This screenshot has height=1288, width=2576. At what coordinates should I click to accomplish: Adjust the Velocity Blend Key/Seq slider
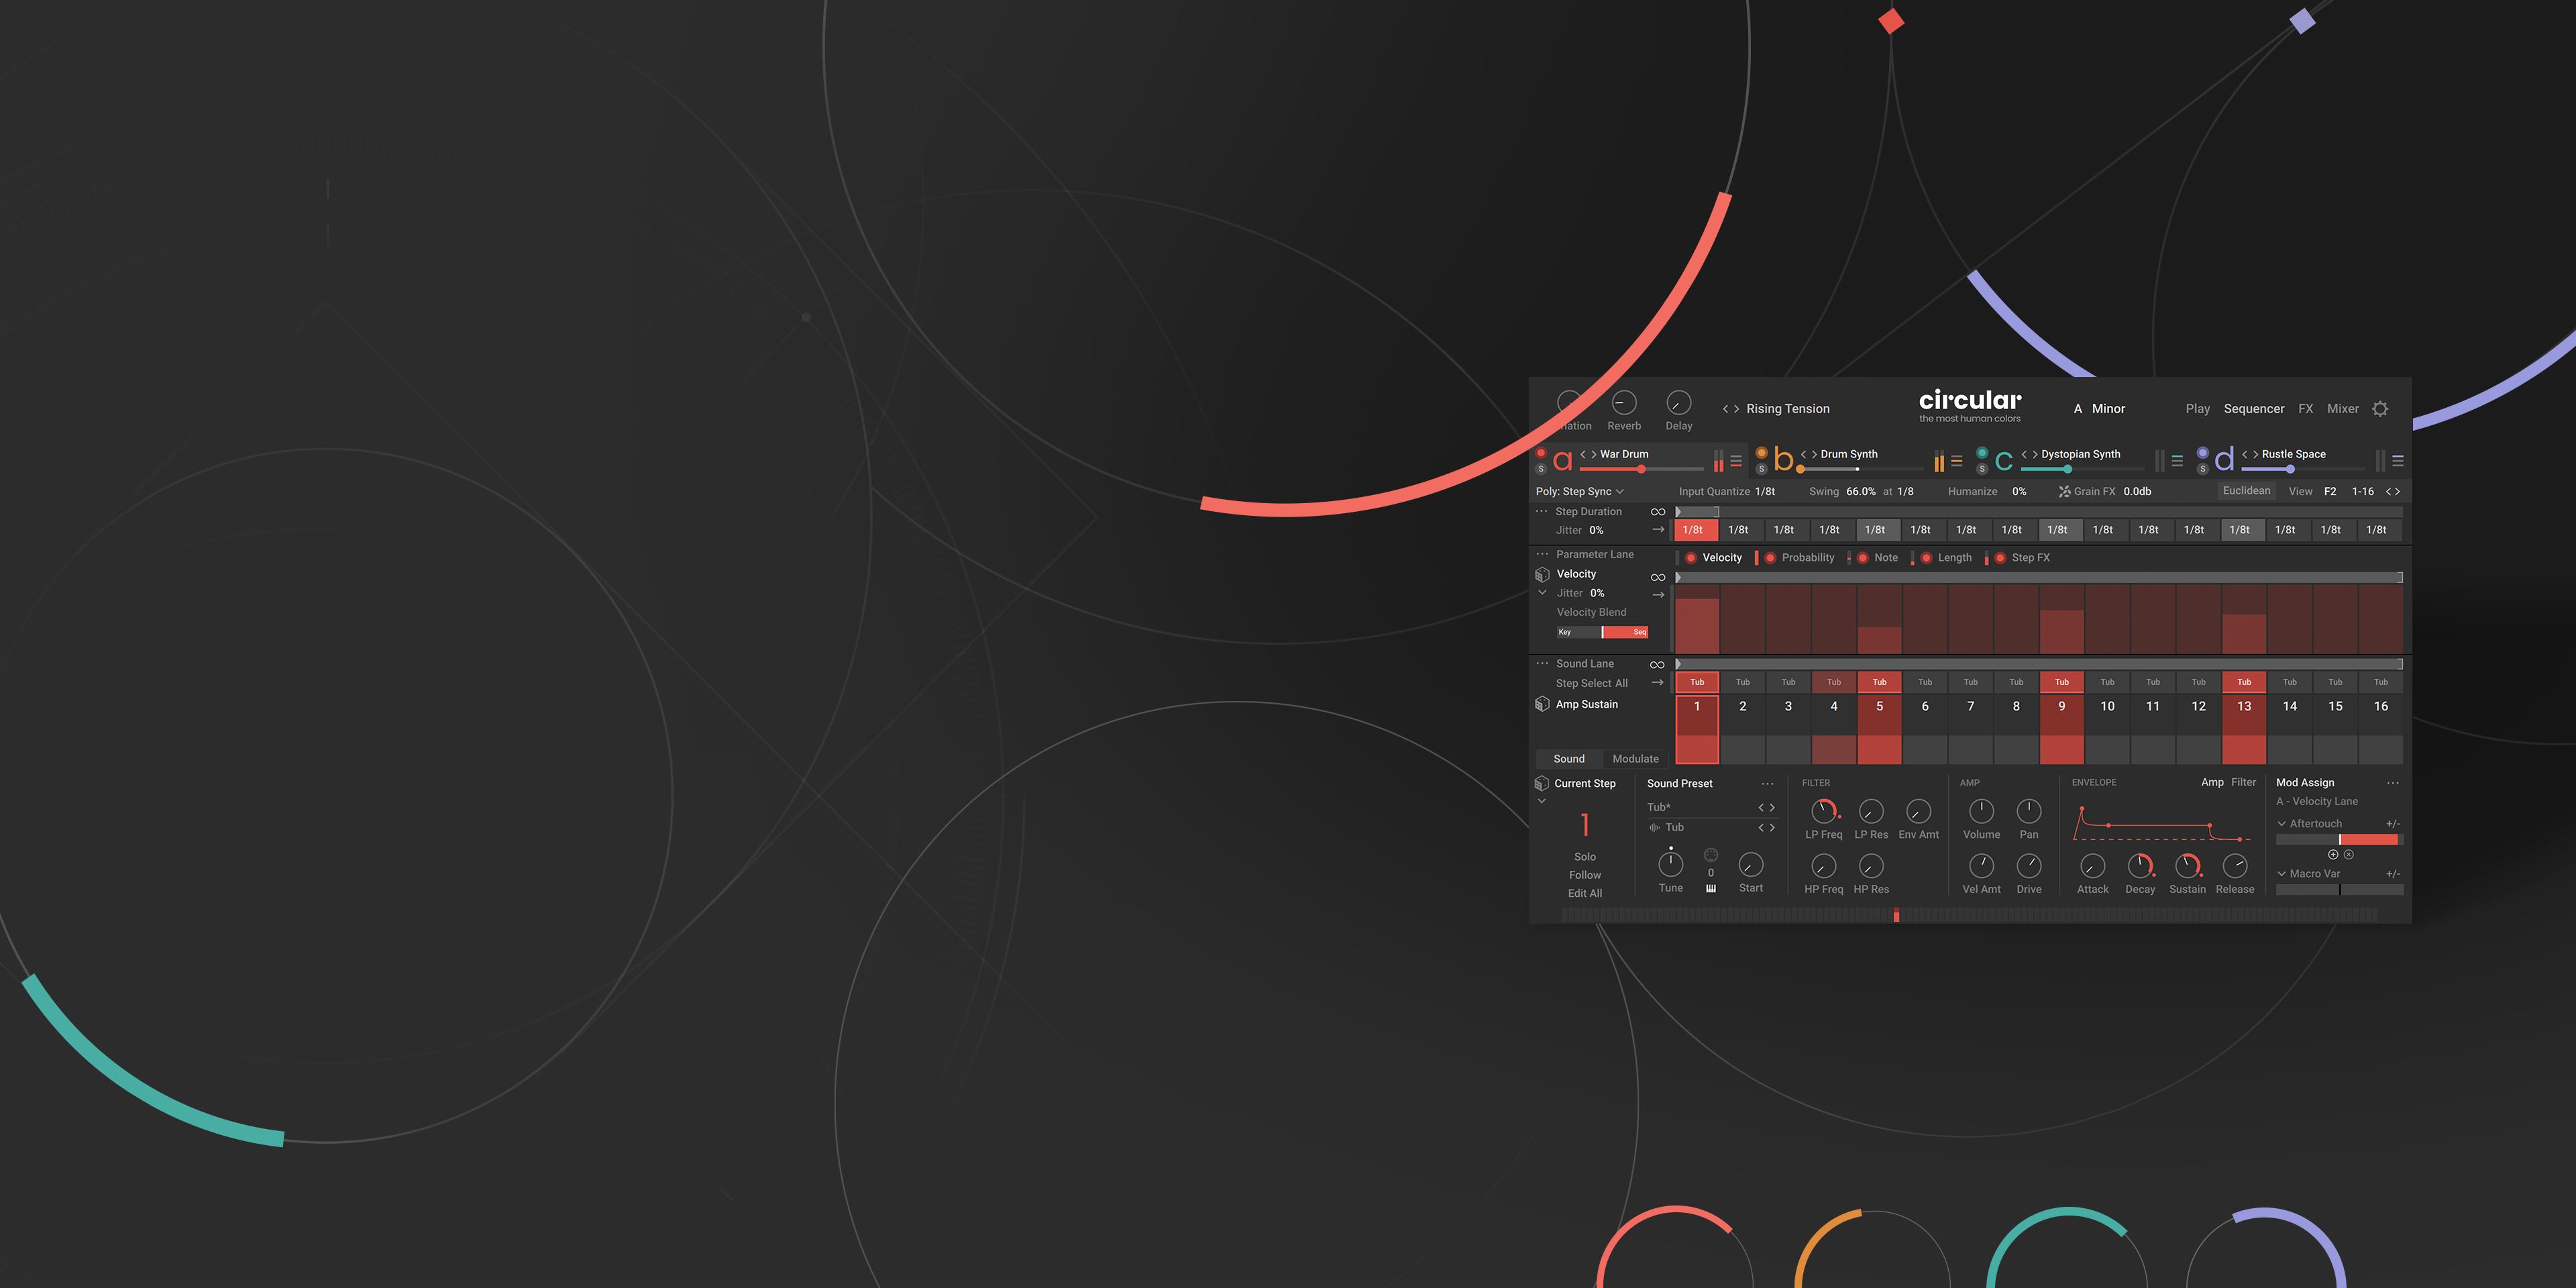pos(1602,632)
